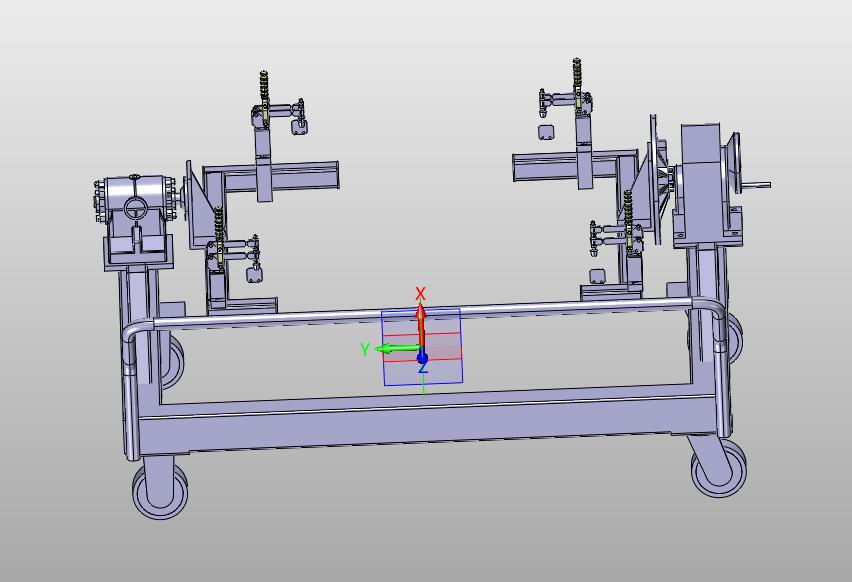Select the green Y axis arrow of the triad
852x582 pixels.
398,348
